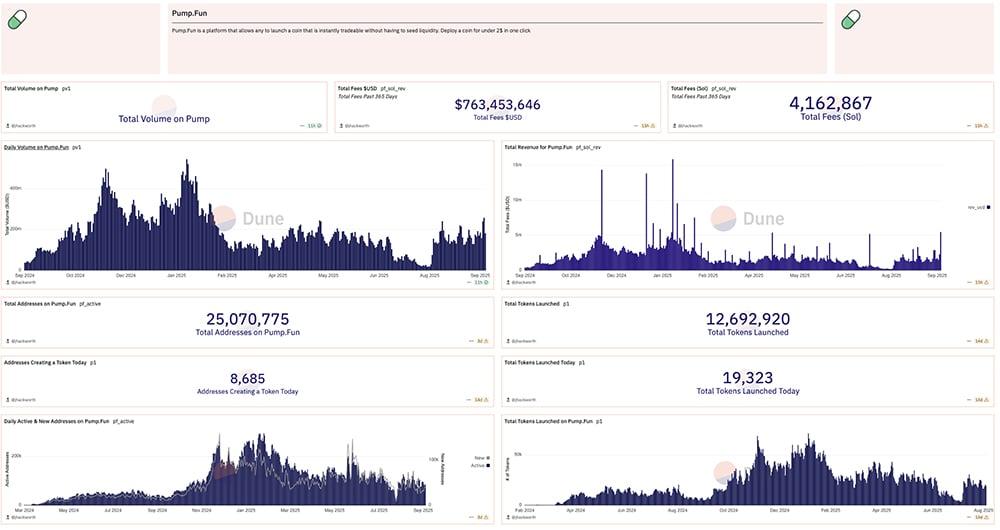This screenshot has height=530, width=1000.
Task: Click the warning icon on Total Addresses on Pump.Fun card
Action: pos(487,342)
